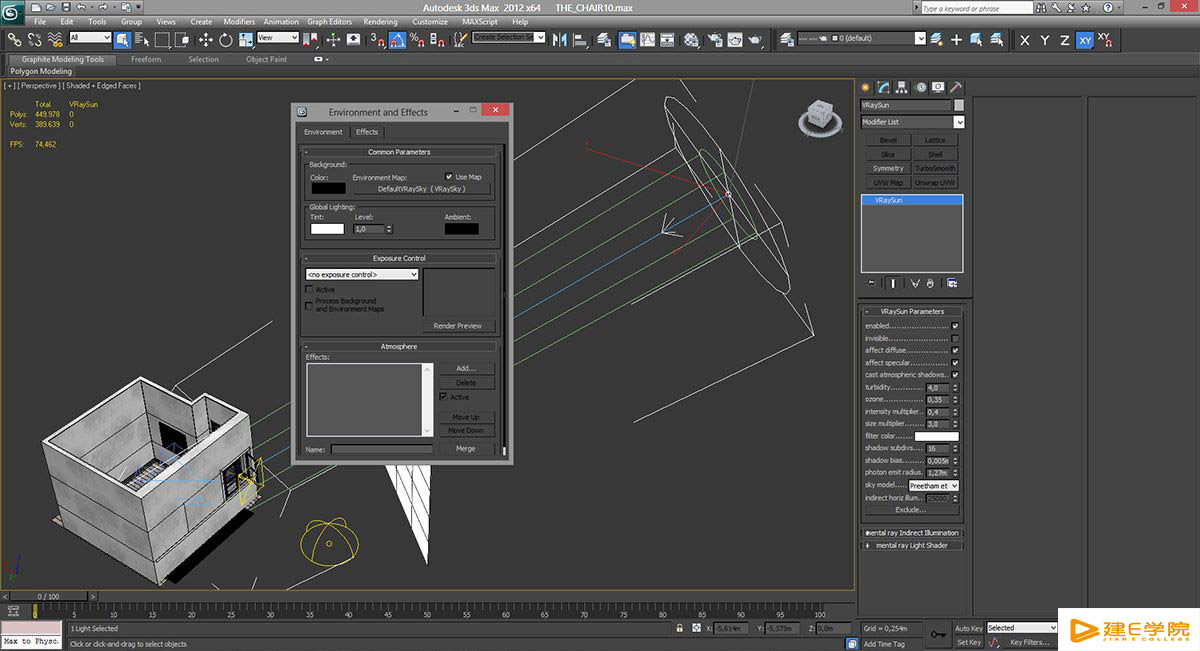Switch to the Utilities hammer panel
The width and height of the screenshot is (1200, 651).
click(x=956, y=87)
